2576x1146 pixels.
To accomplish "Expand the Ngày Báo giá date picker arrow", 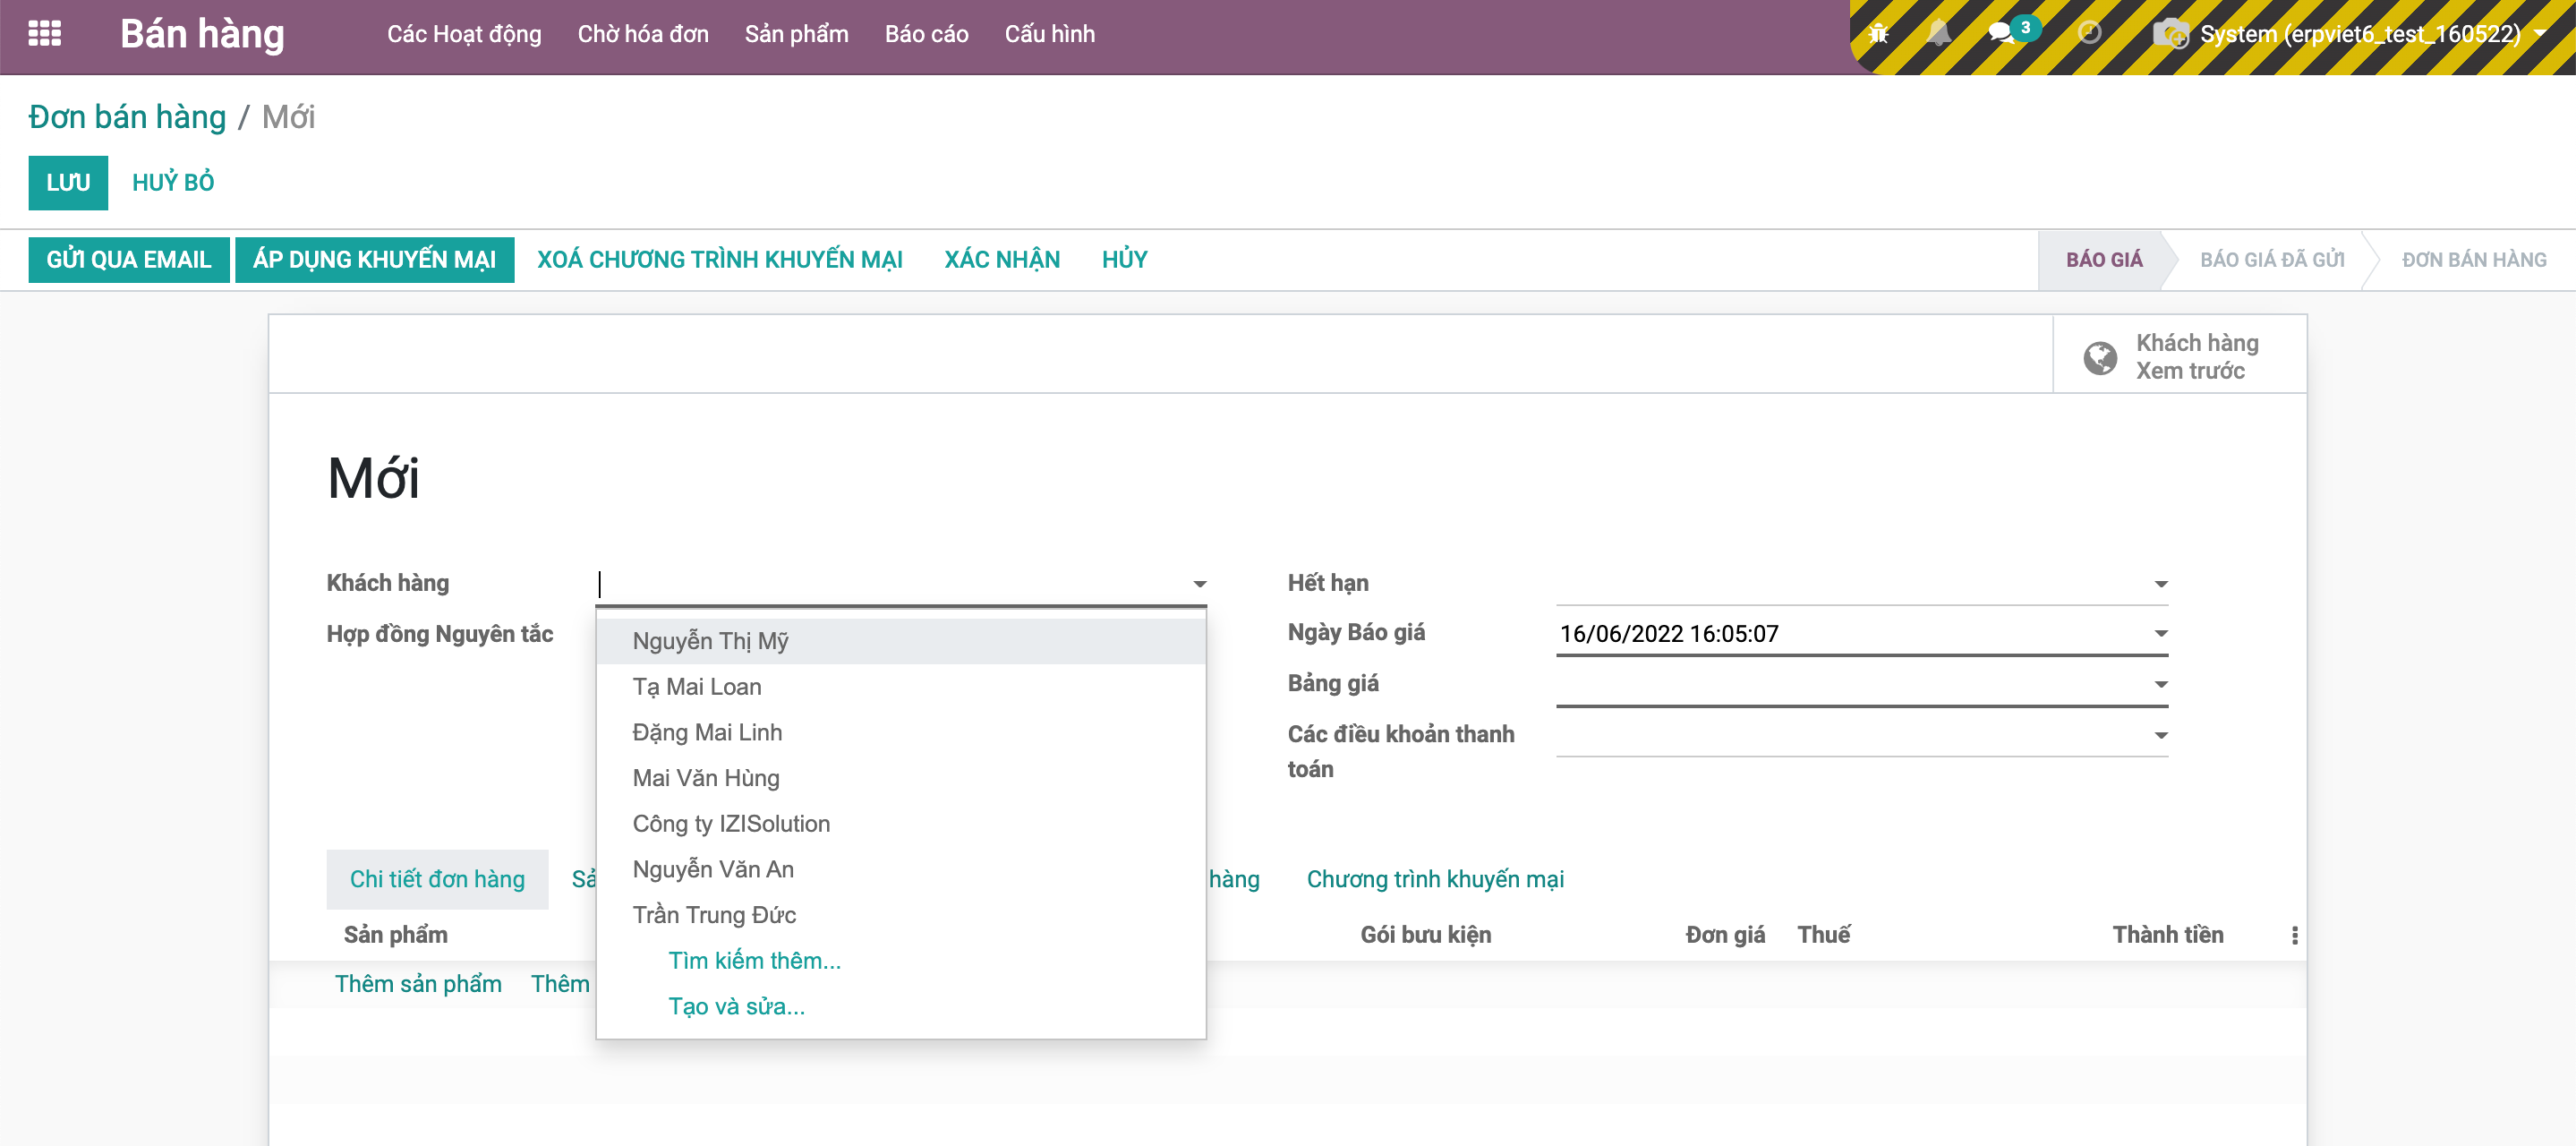I will [x=2160, y=634].
